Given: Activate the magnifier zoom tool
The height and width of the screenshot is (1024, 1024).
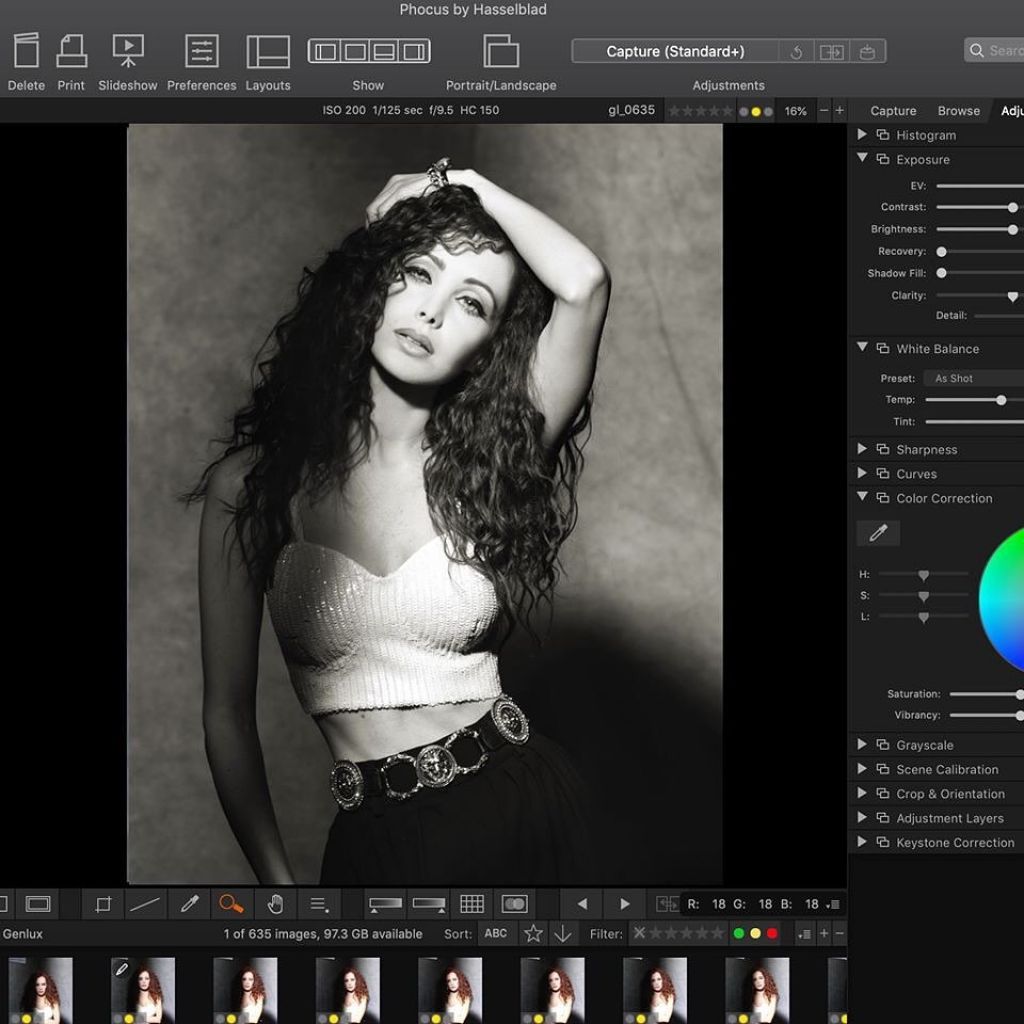Looking at the screenshot, I should click(231, 904).
